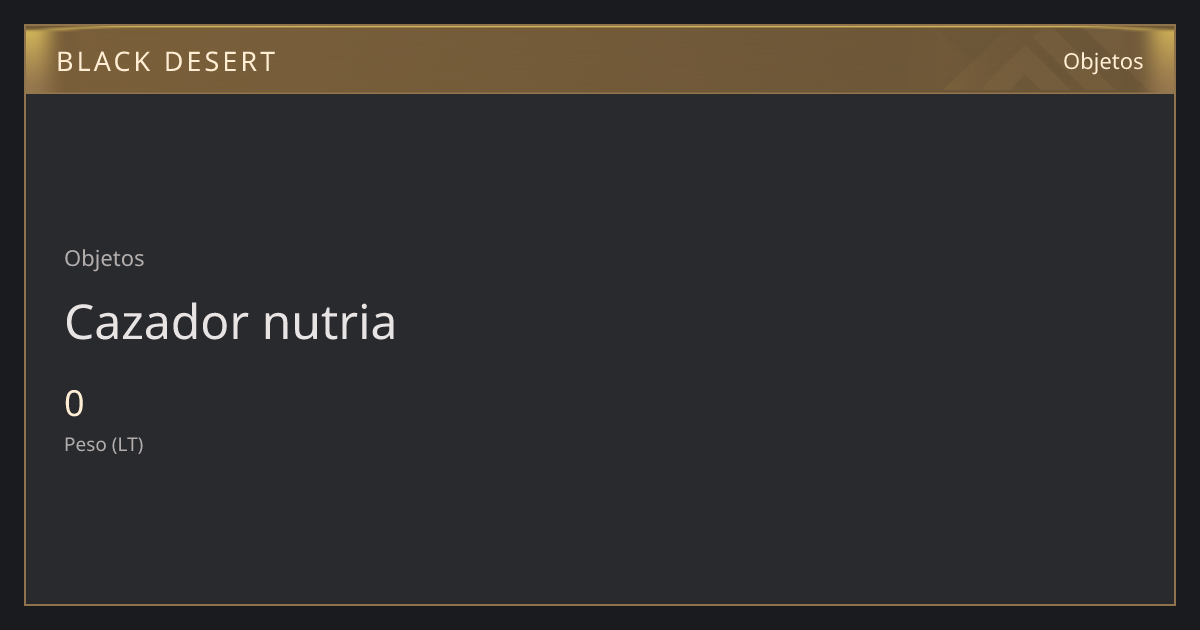This screenshot has height=630, width=1200.
Task: Click the empty card space beneath Peso (LT)
Action: [x=300, y=530]
